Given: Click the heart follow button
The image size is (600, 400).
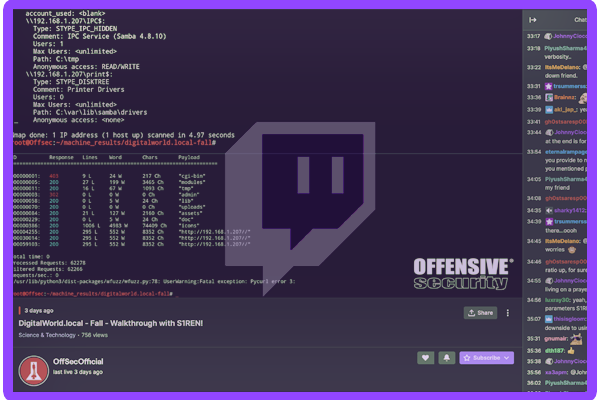Looking at the screenshot, I should pos(426,358).
